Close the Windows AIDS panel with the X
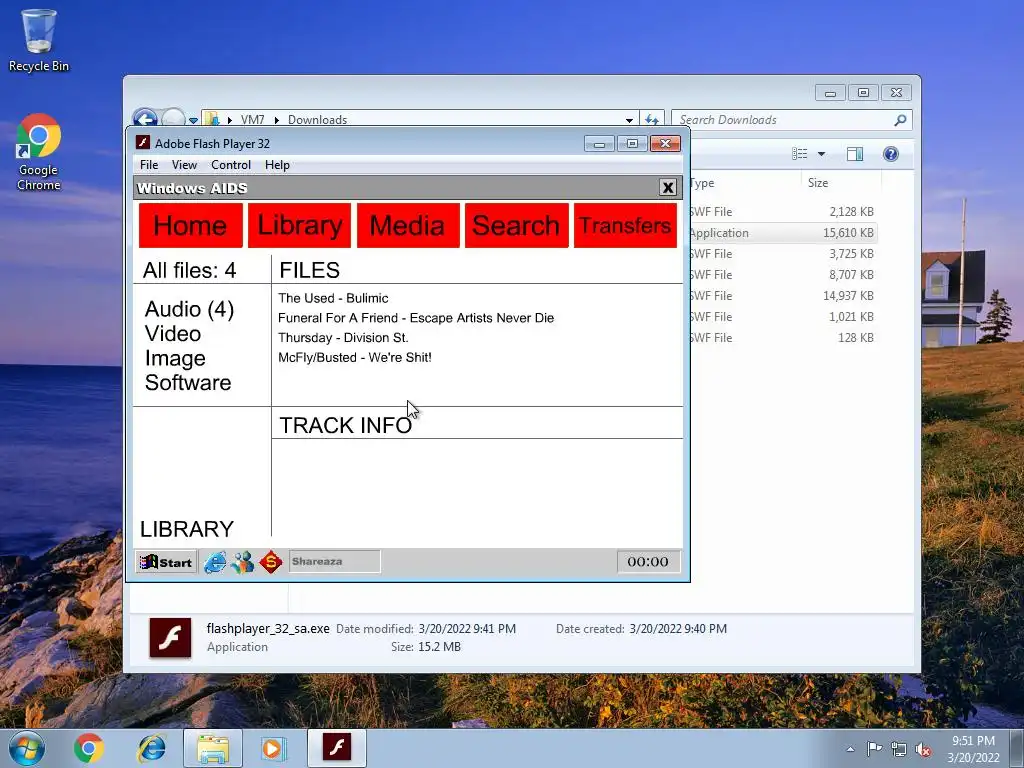Image resolution: width=1024 pixels, height=768 pixels. pos(667,187)
